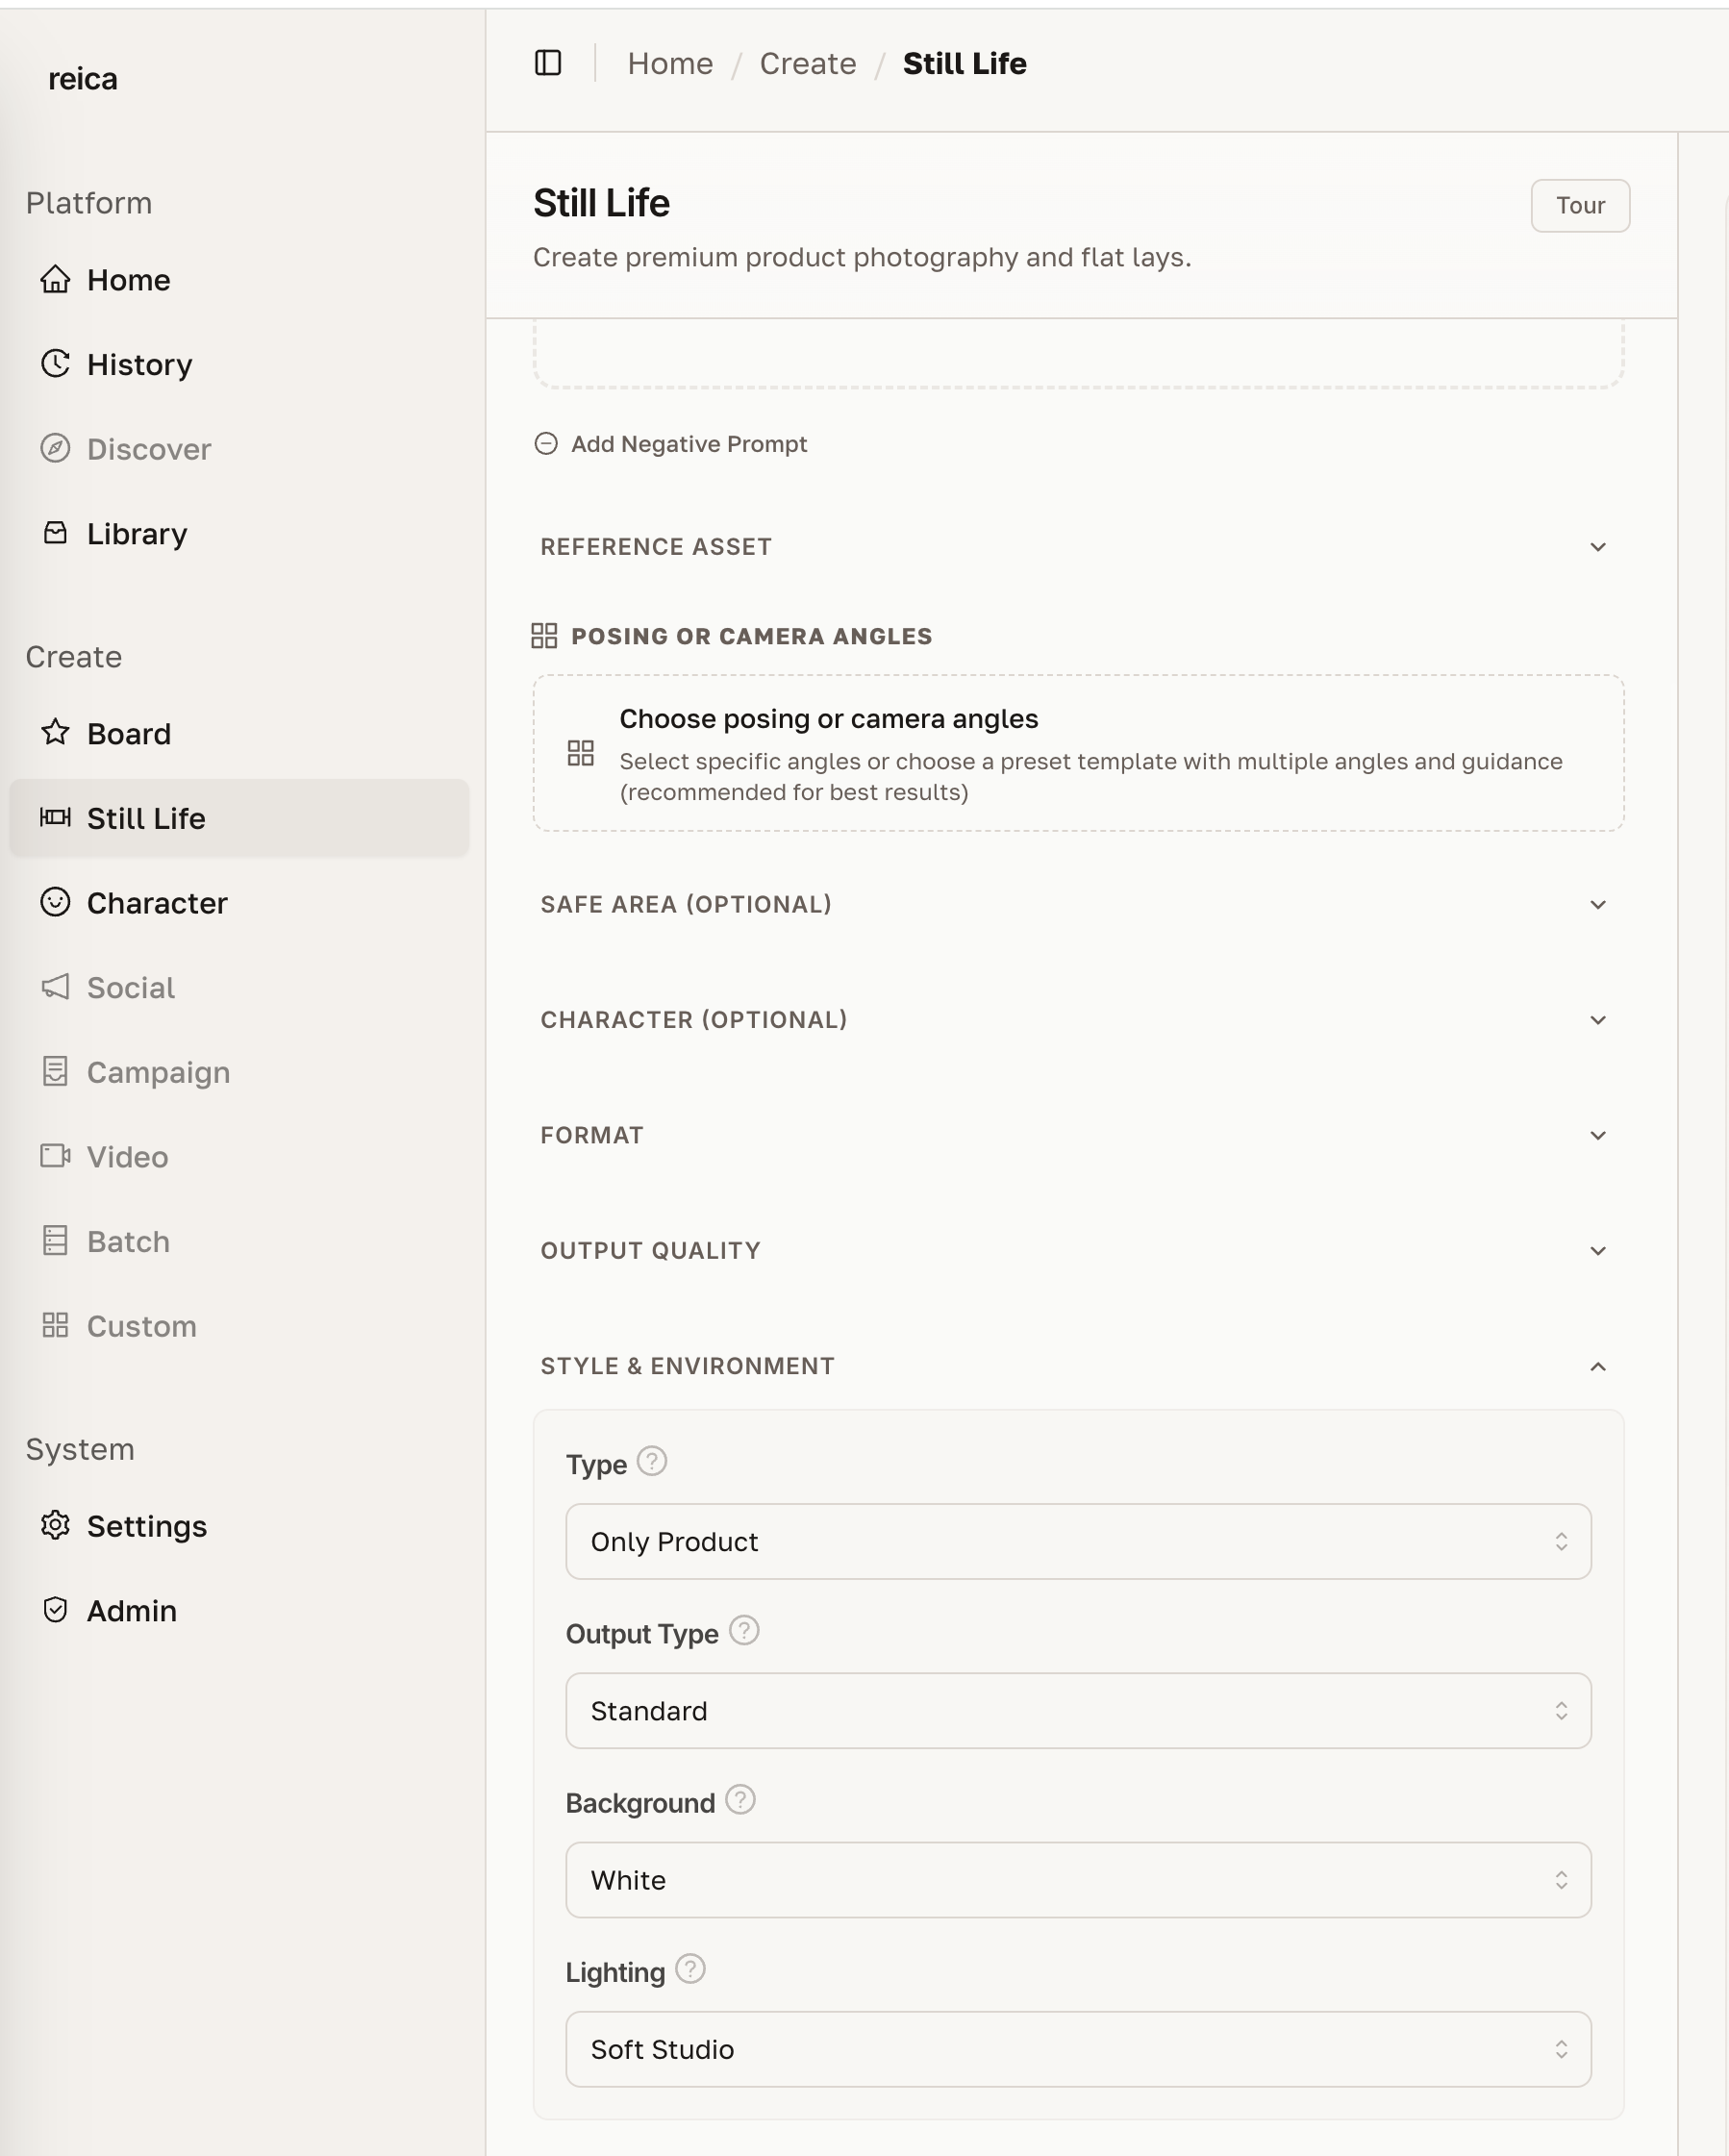Screen dimensions: 1729x2156
Task: Select the Still Life camera icon
Action: point(55,818)
